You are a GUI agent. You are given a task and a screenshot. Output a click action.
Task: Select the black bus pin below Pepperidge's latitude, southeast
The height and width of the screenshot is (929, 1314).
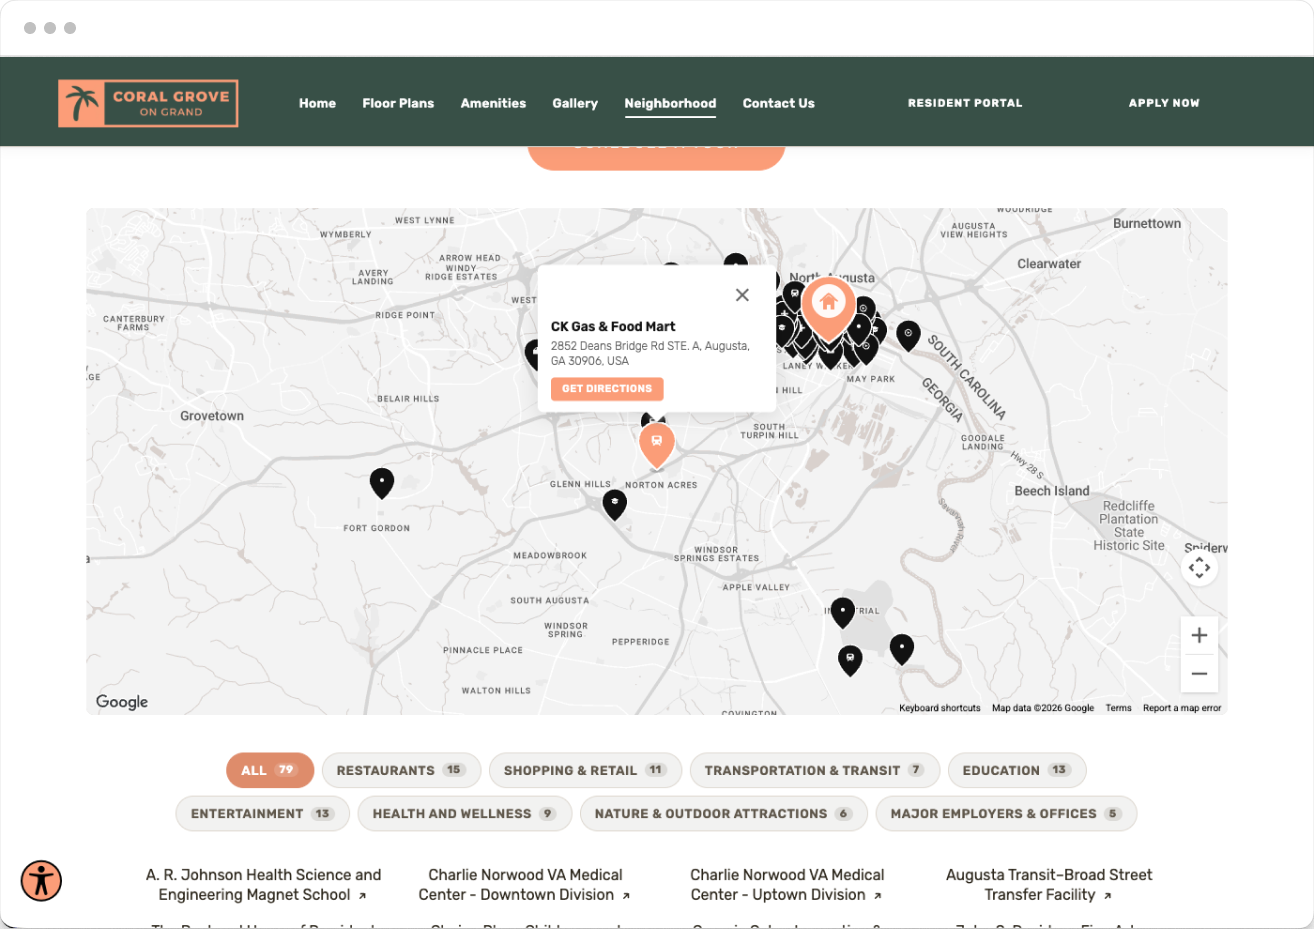tap(850, 660)
